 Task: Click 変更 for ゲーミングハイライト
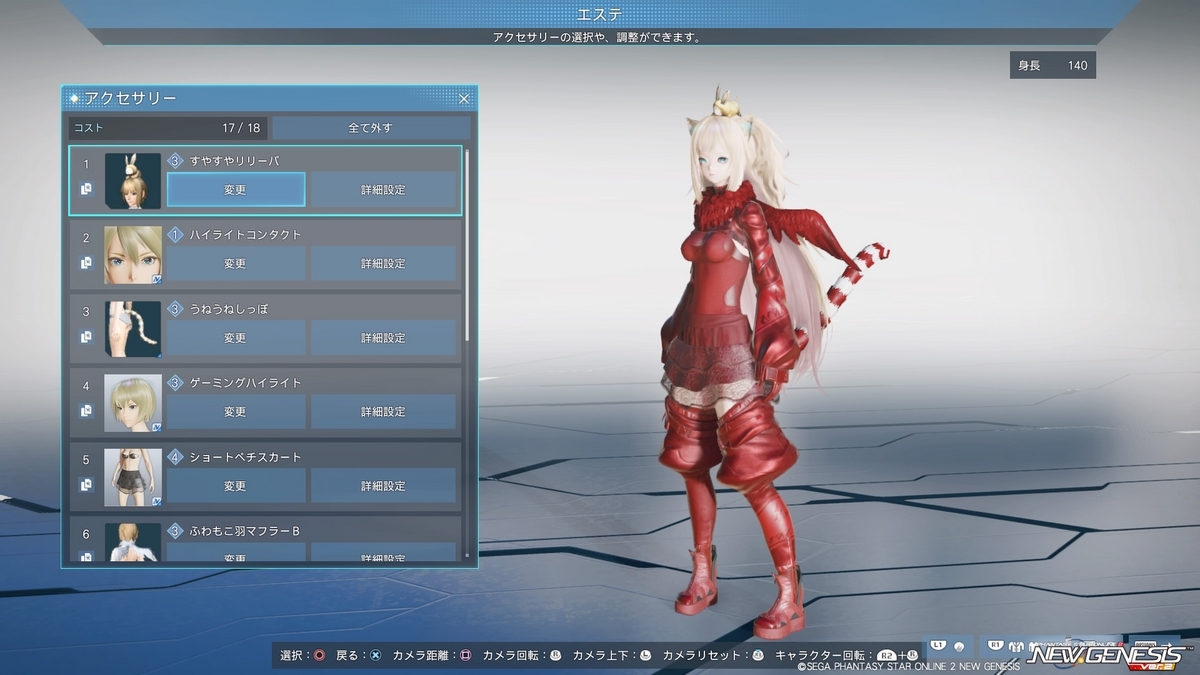click(x=235, y=412)
